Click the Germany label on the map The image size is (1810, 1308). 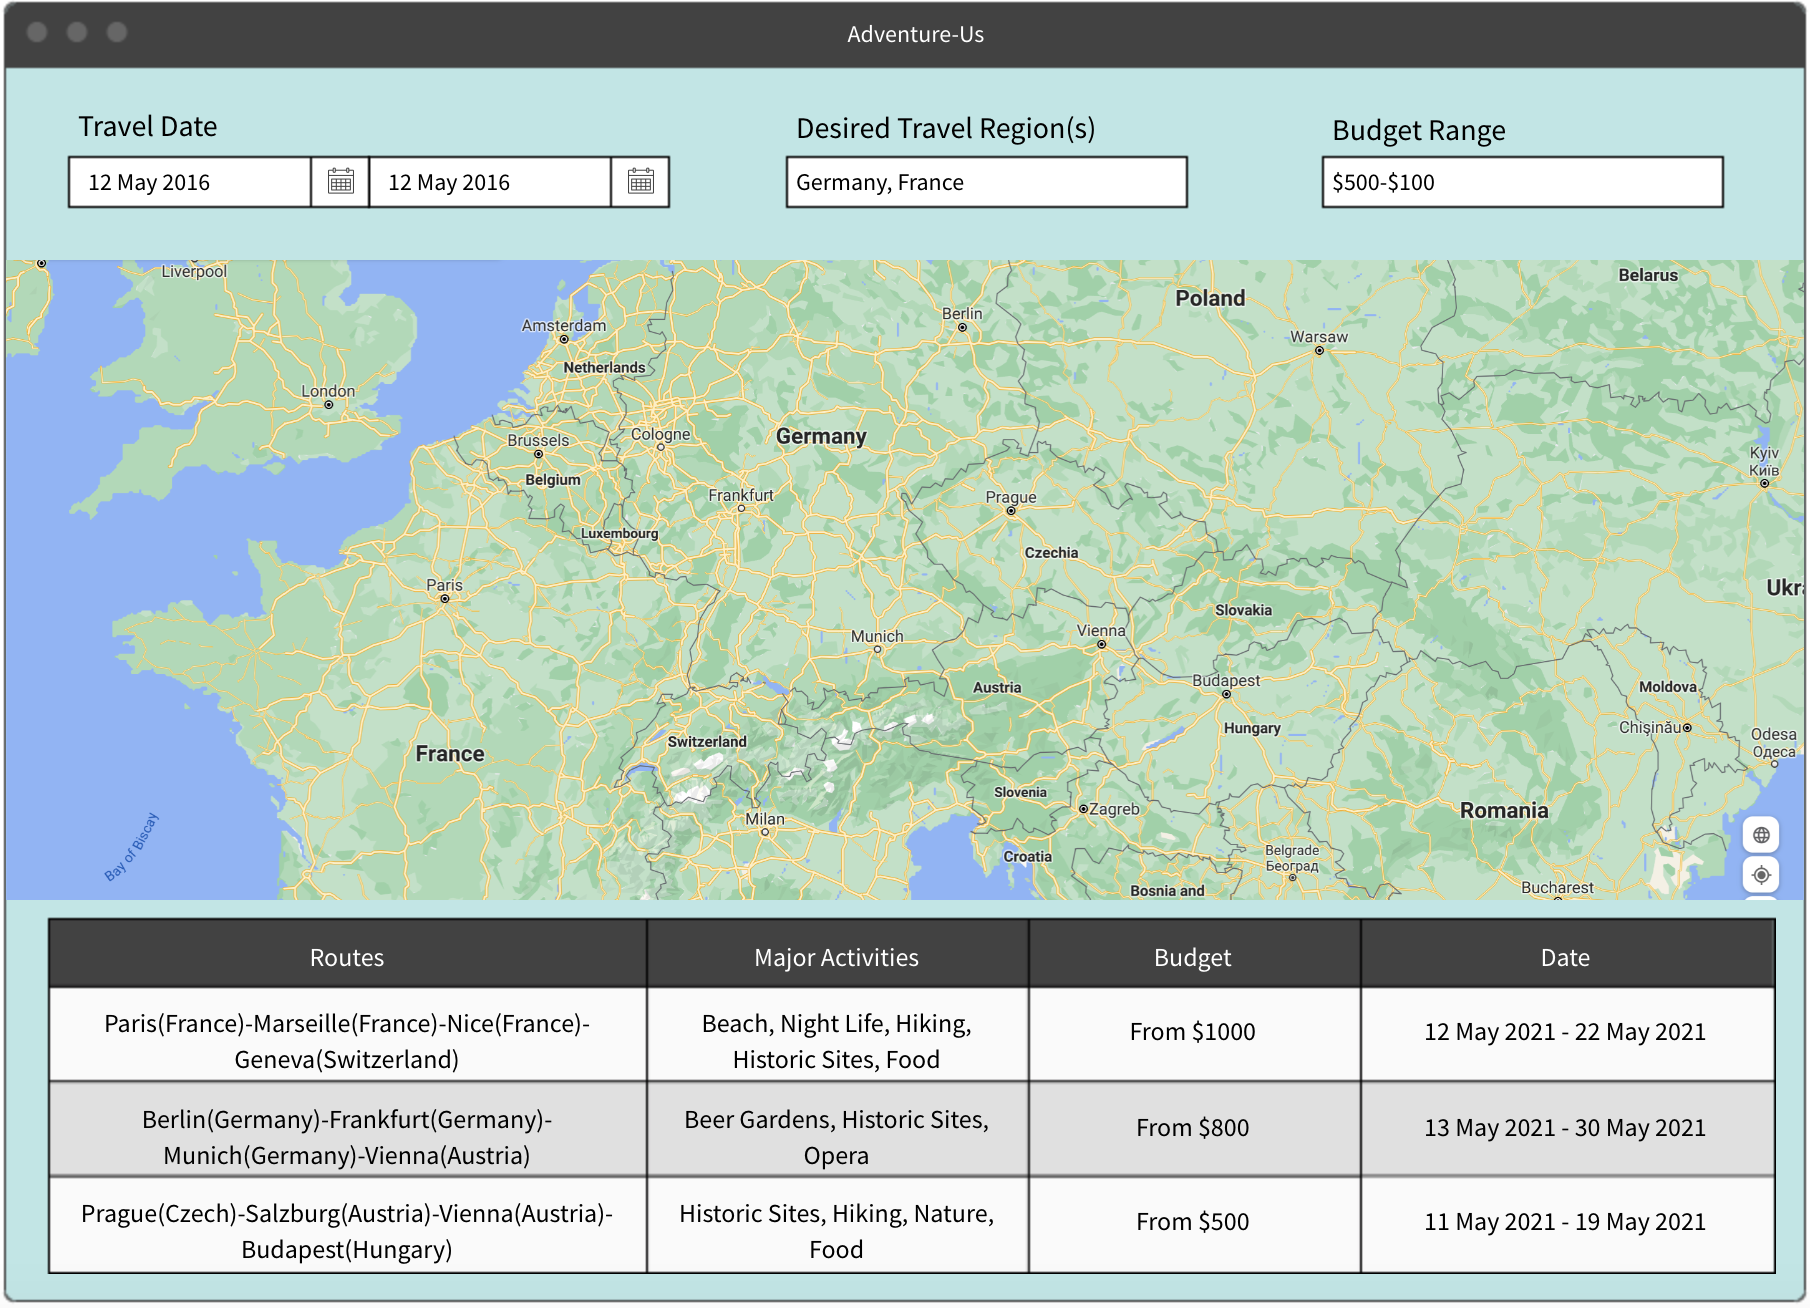click(821, 436)
